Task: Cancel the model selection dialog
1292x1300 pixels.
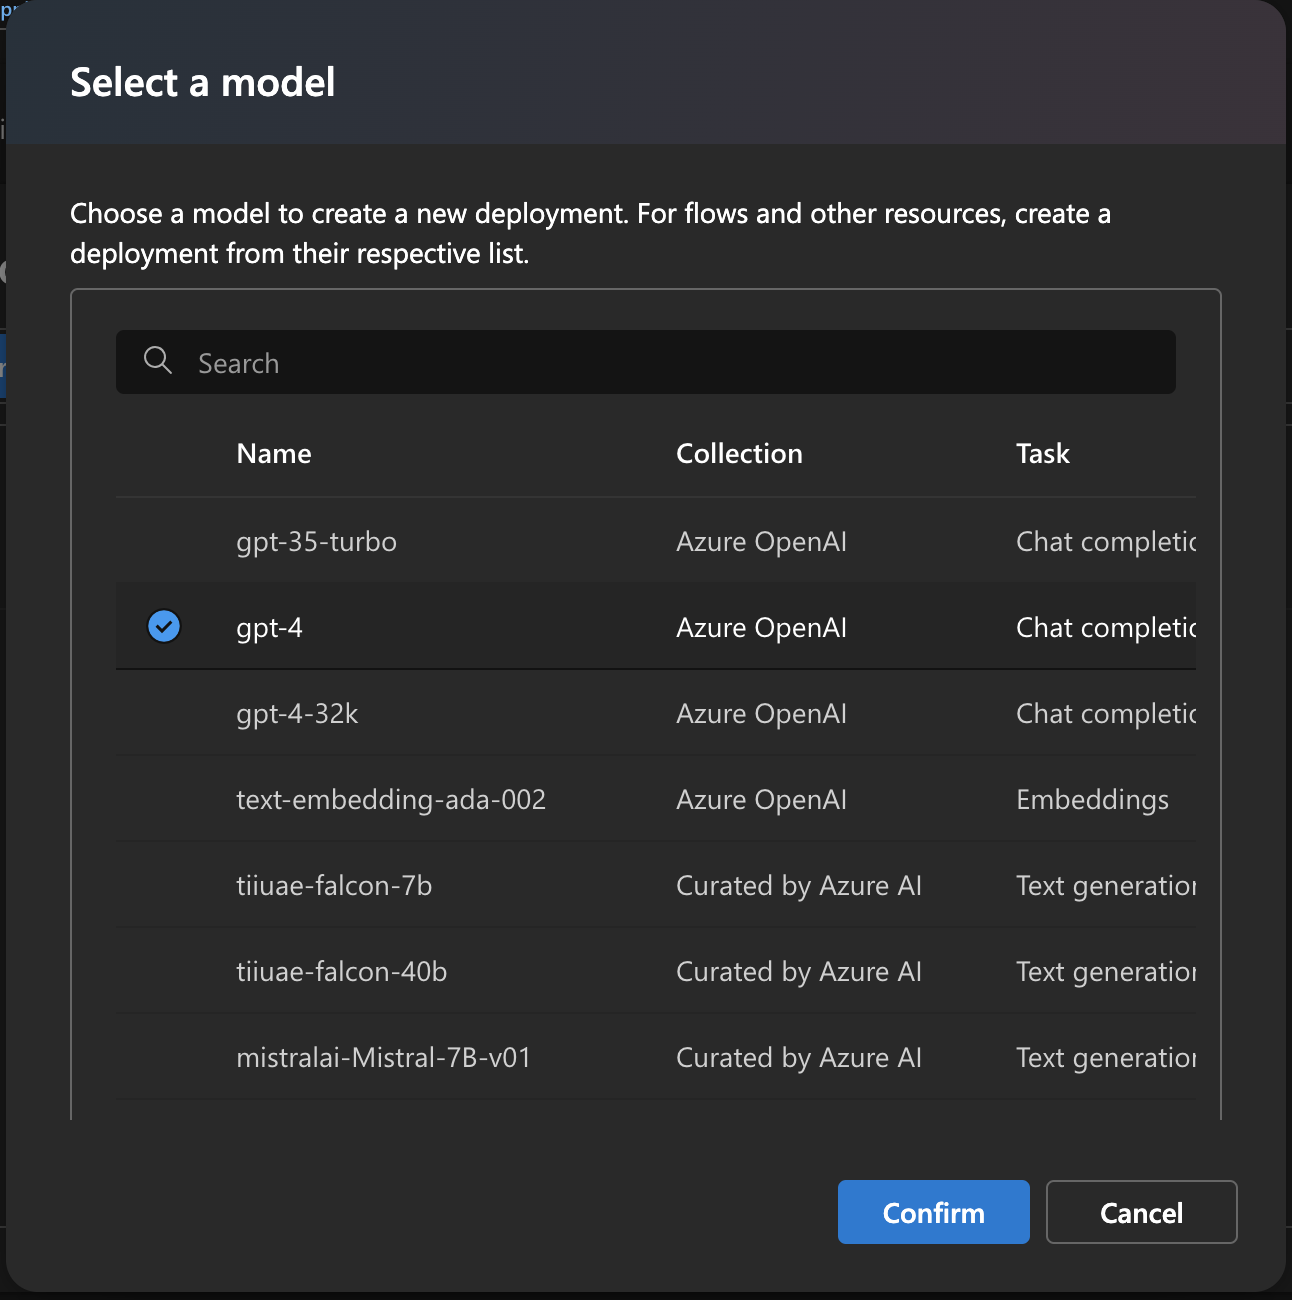Action: point(1141,1212)
